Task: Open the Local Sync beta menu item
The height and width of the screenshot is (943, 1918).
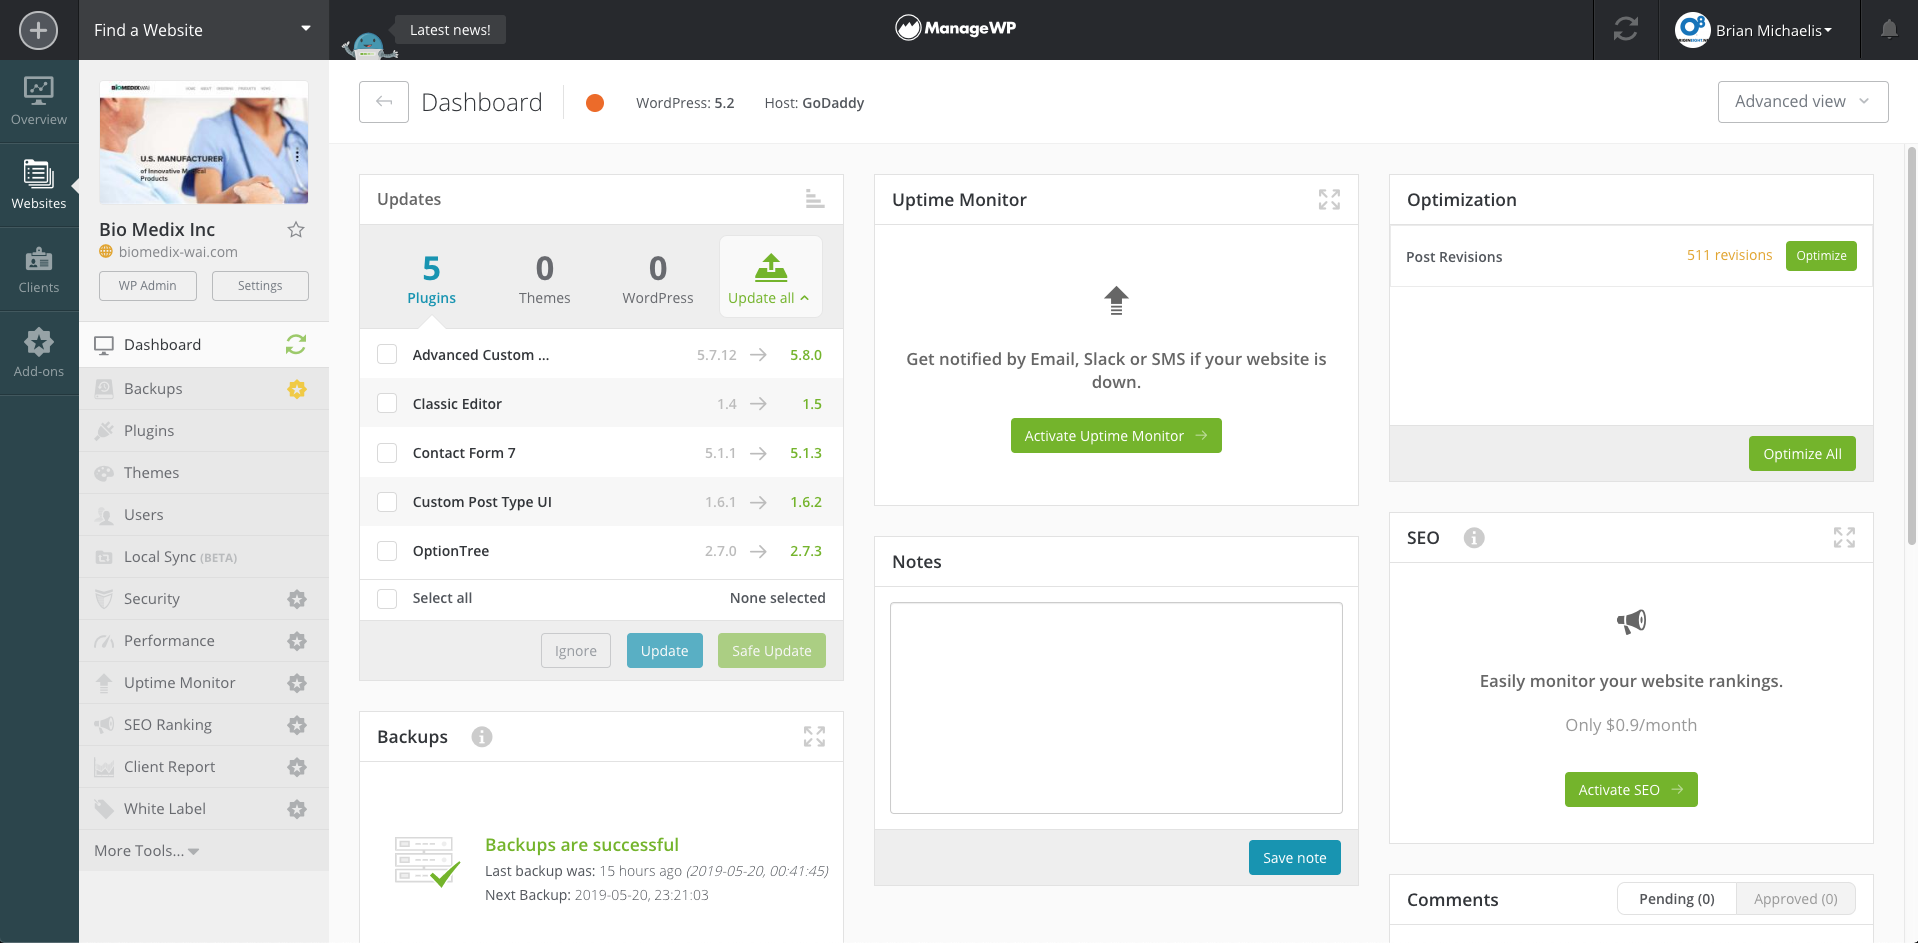Action: 204,557
